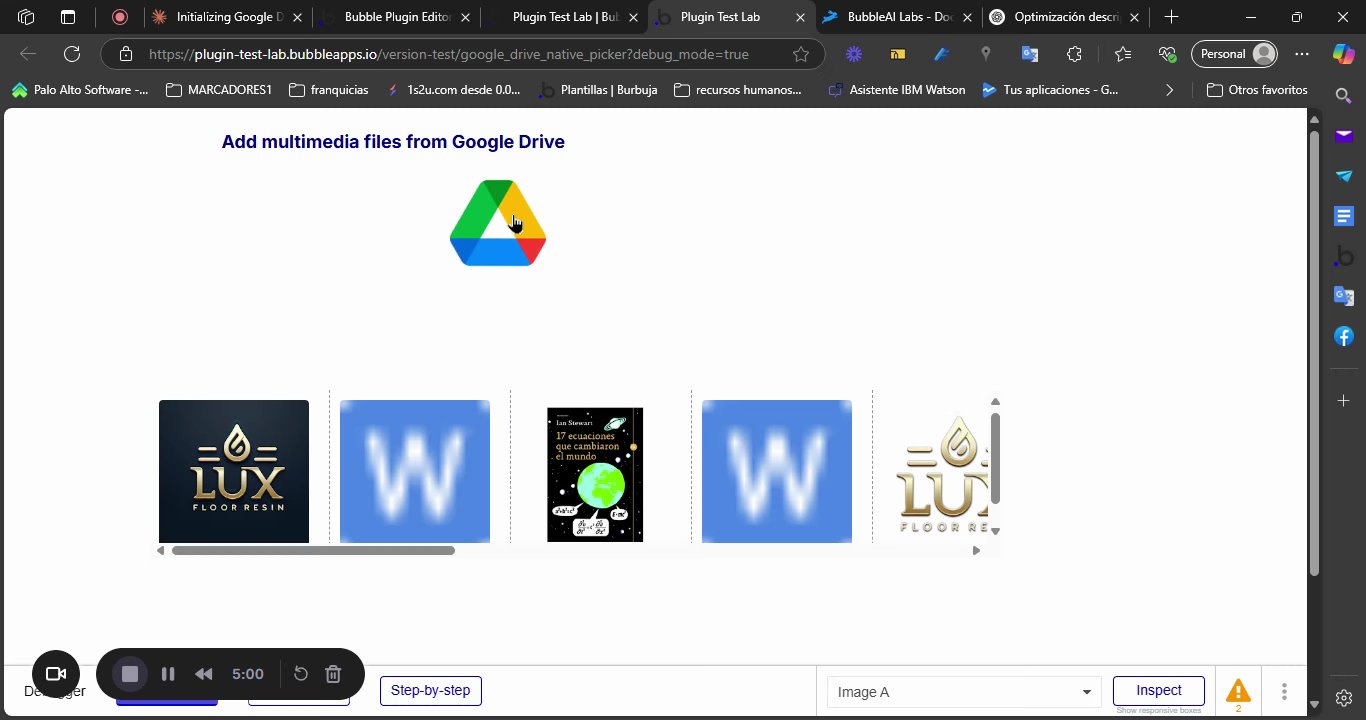The width and height of the screenshot is (1366, 720).
Task: Reload the current page
Action: (72, 54)
